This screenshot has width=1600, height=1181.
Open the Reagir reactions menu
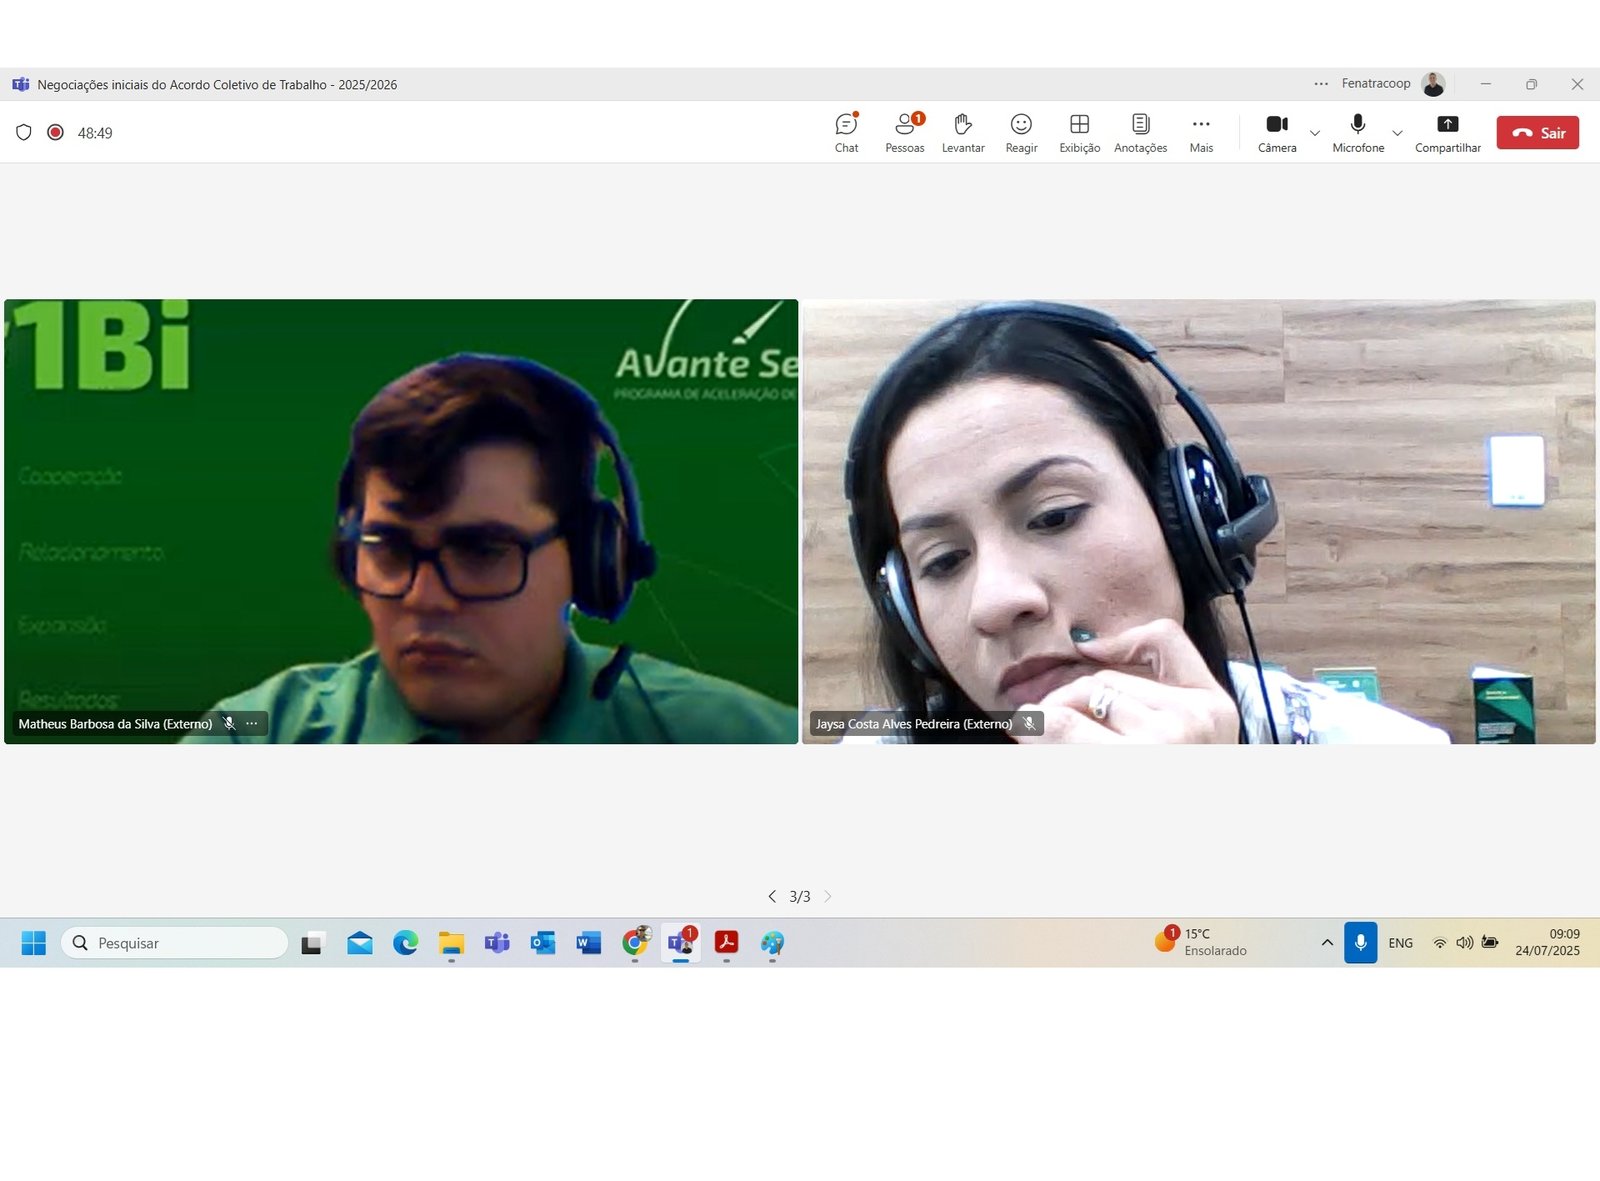click(1021, 132)
